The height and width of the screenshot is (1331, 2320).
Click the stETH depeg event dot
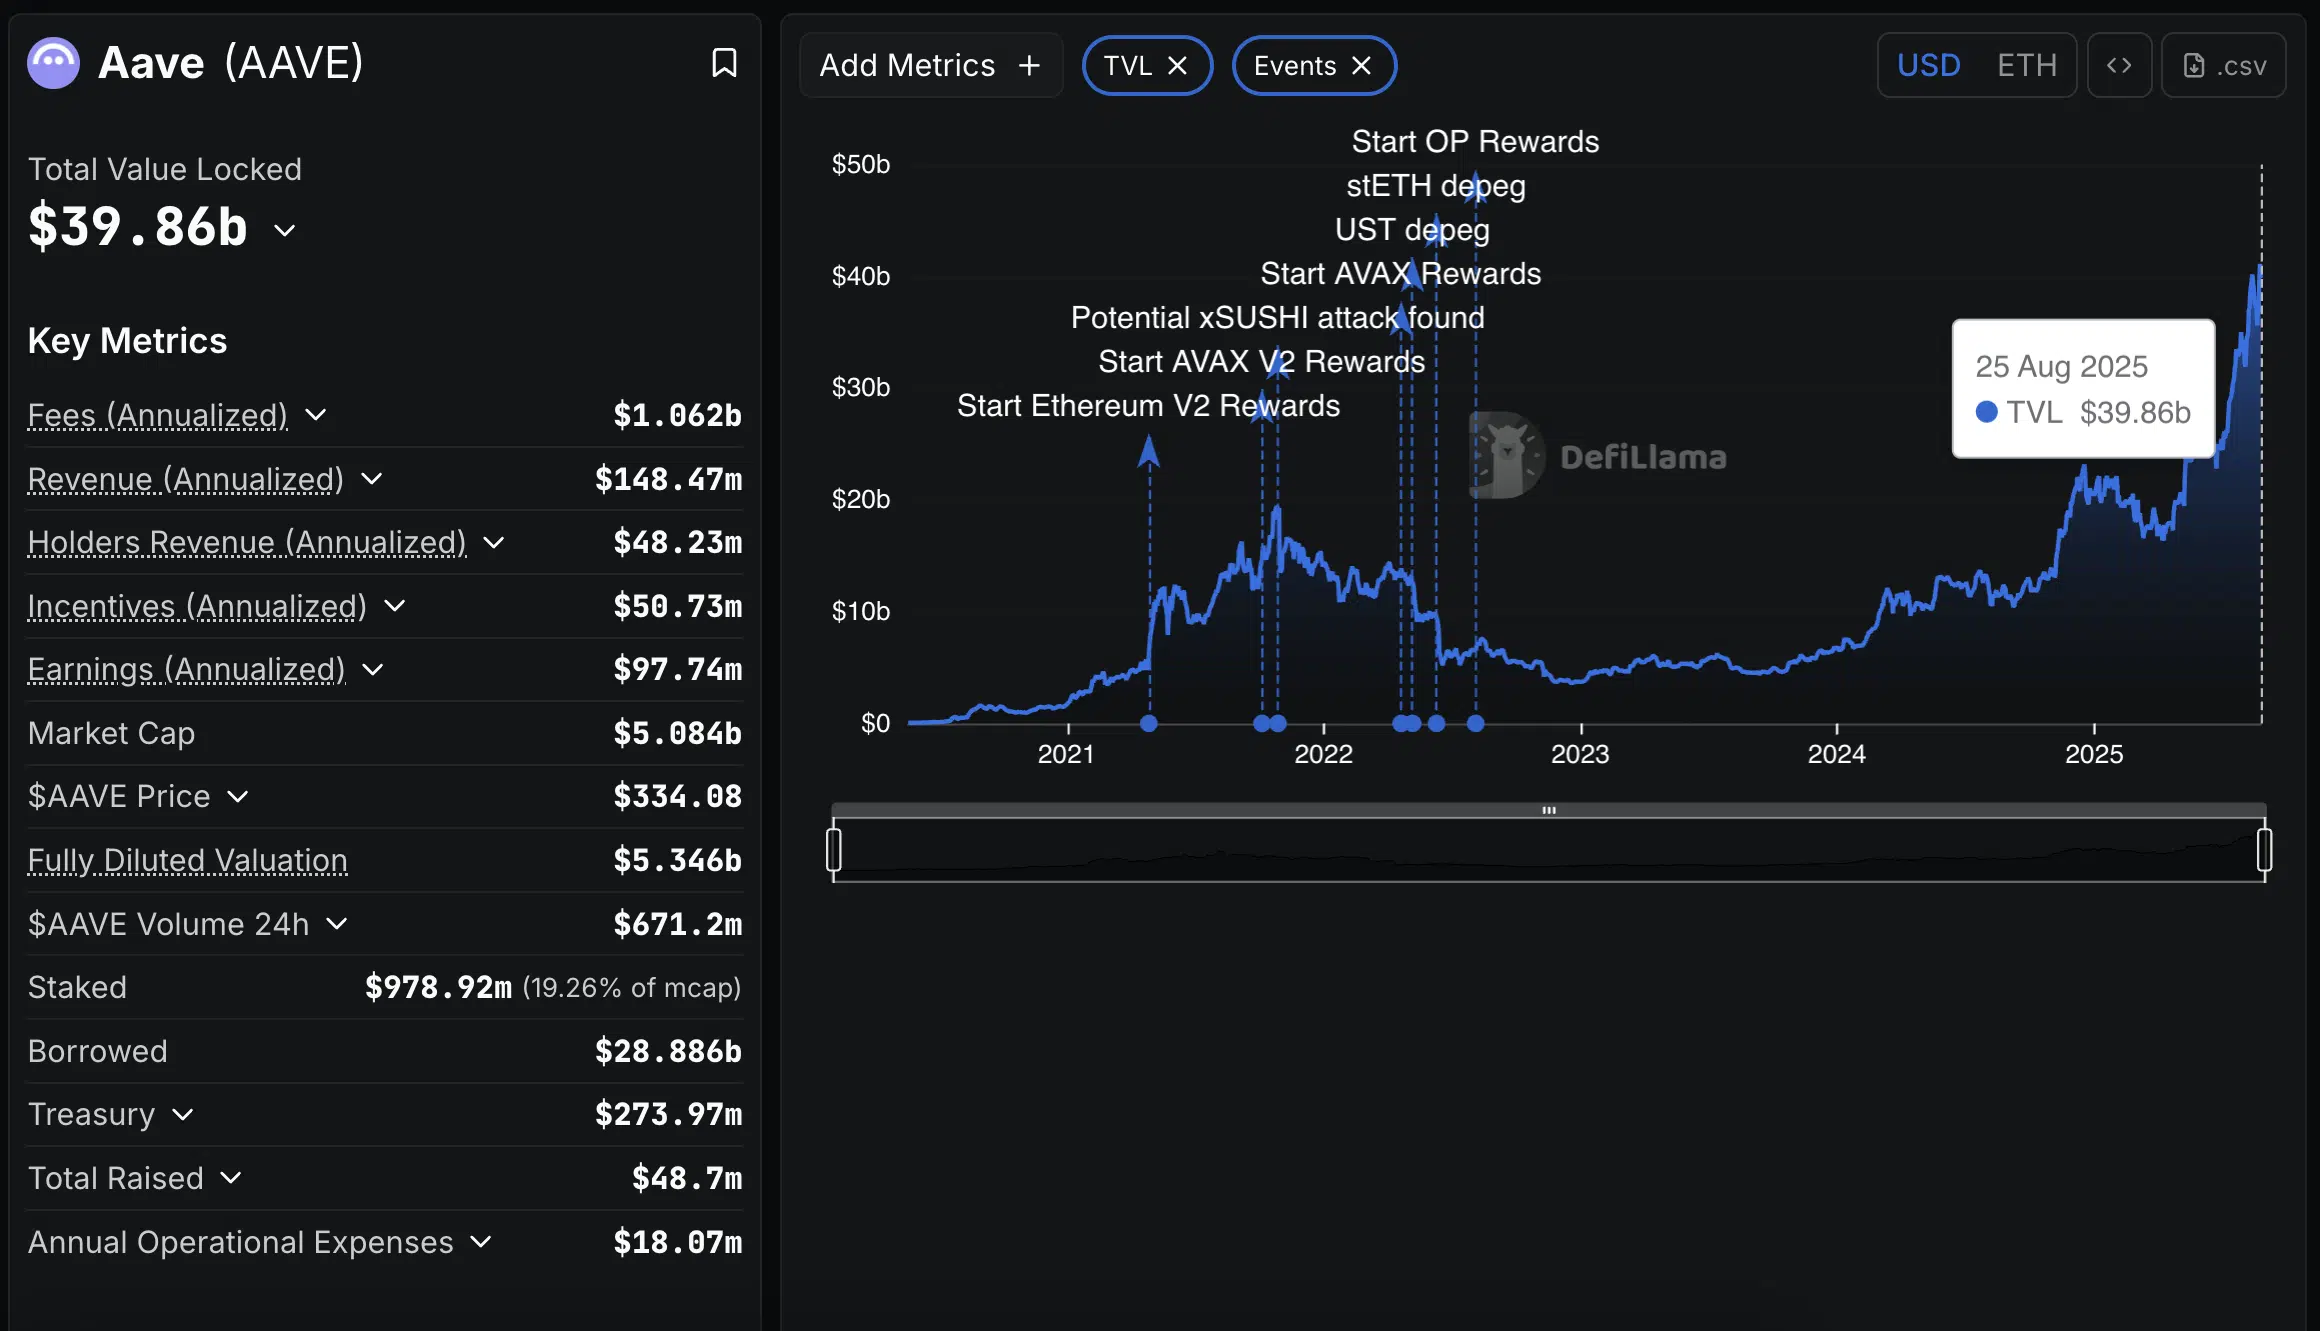pyautogui.click(x=1437, y=723)
